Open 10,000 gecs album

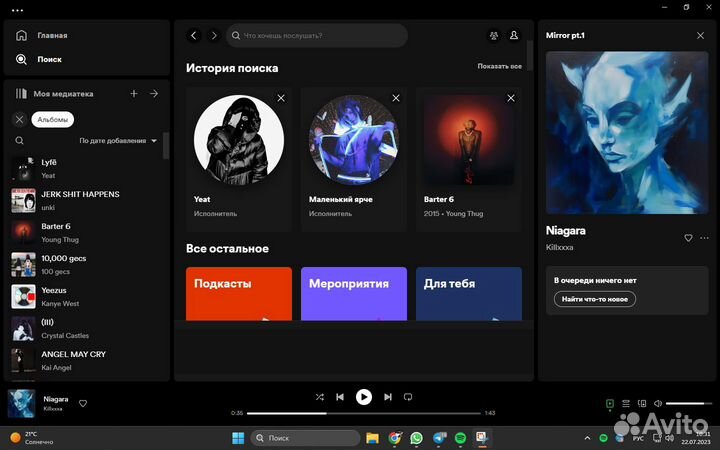point(85,264)
